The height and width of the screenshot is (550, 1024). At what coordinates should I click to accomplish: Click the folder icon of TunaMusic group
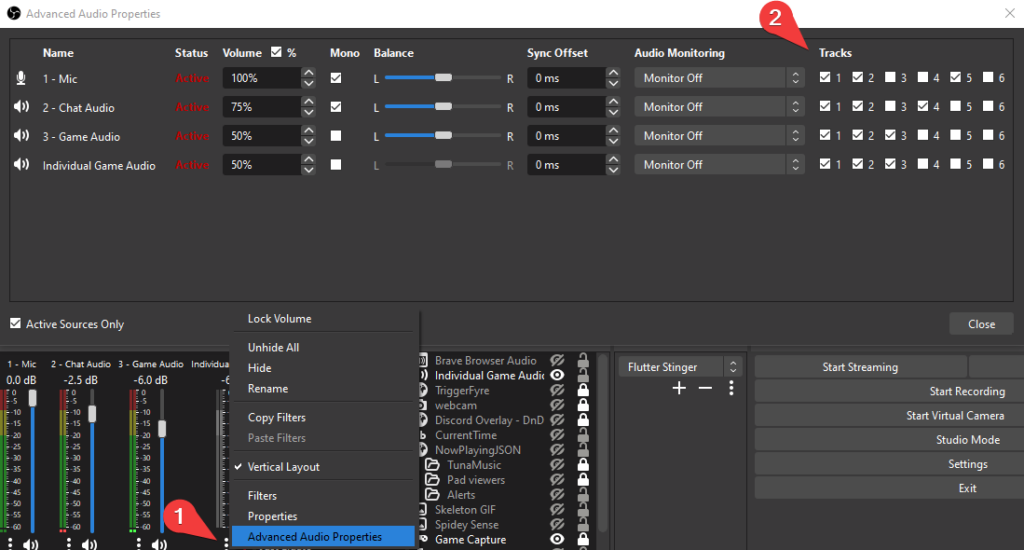tap(432, 464)
